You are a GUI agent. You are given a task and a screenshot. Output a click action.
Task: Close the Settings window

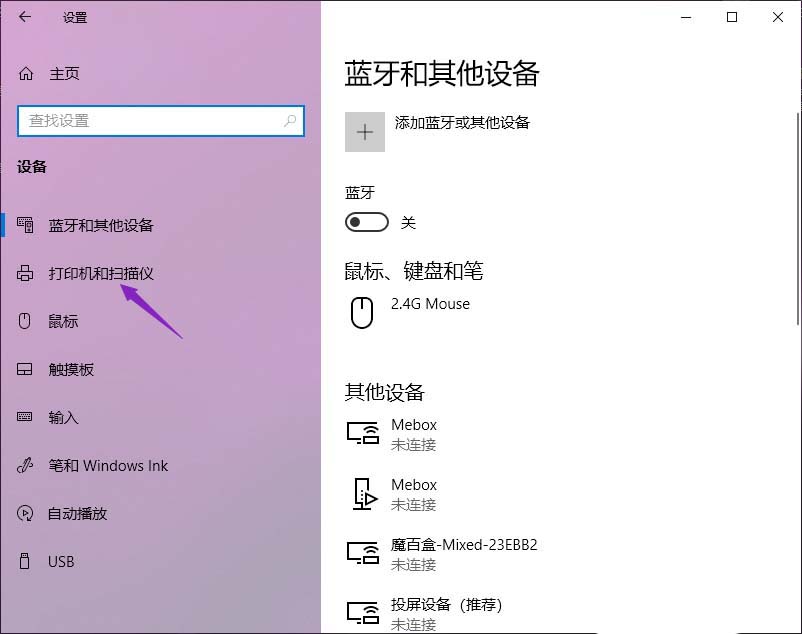click(x=778, y=17)
